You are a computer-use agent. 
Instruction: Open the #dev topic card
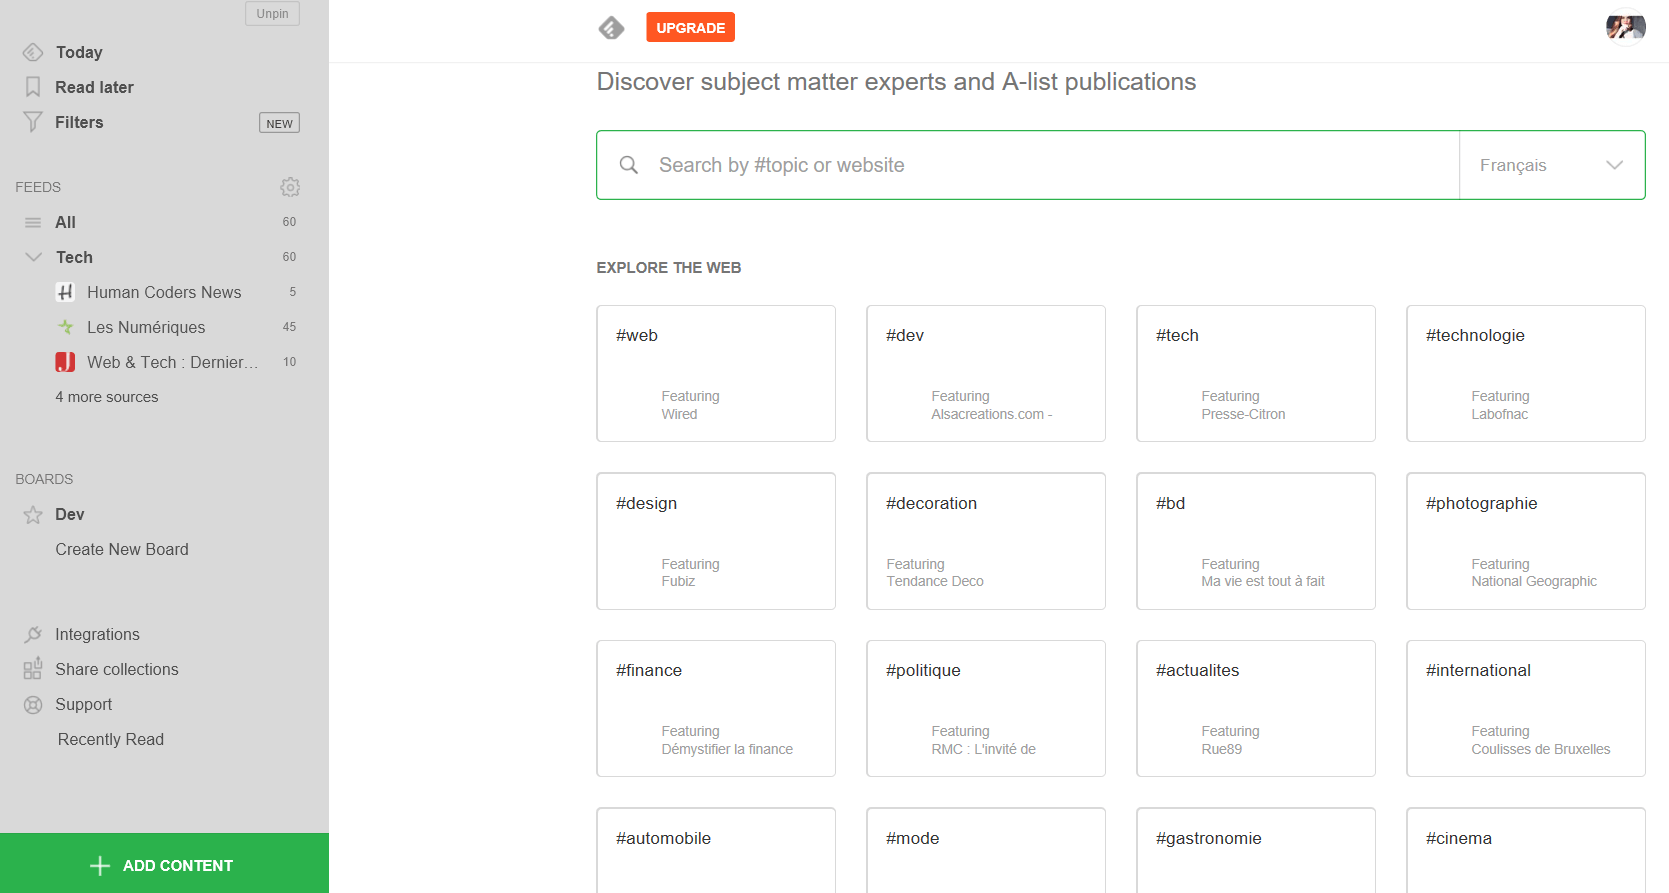tap(986, 373)
